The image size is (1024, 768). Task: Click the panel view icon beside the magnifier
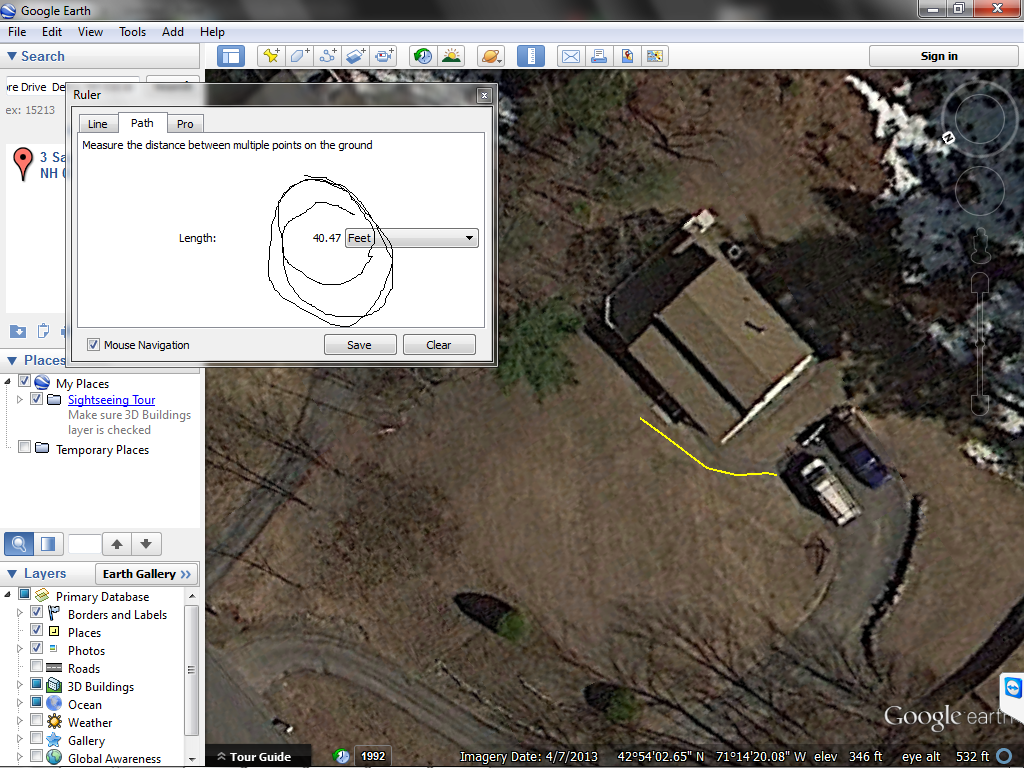point(48,543)
